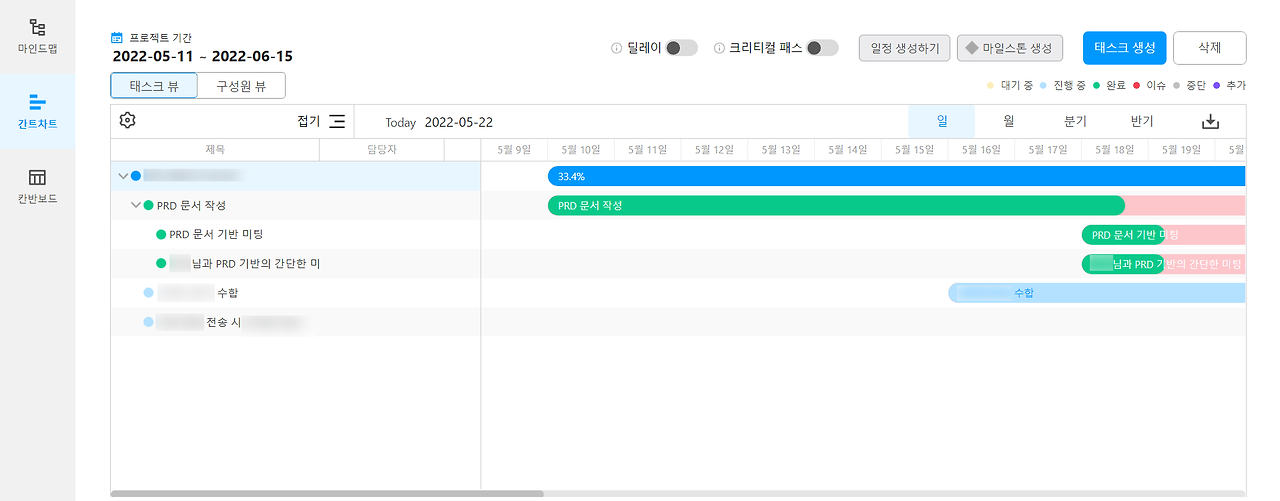Download the chart with the export icon
The height and width of the screenshot is (501, 1280).
pos(1211,122)
